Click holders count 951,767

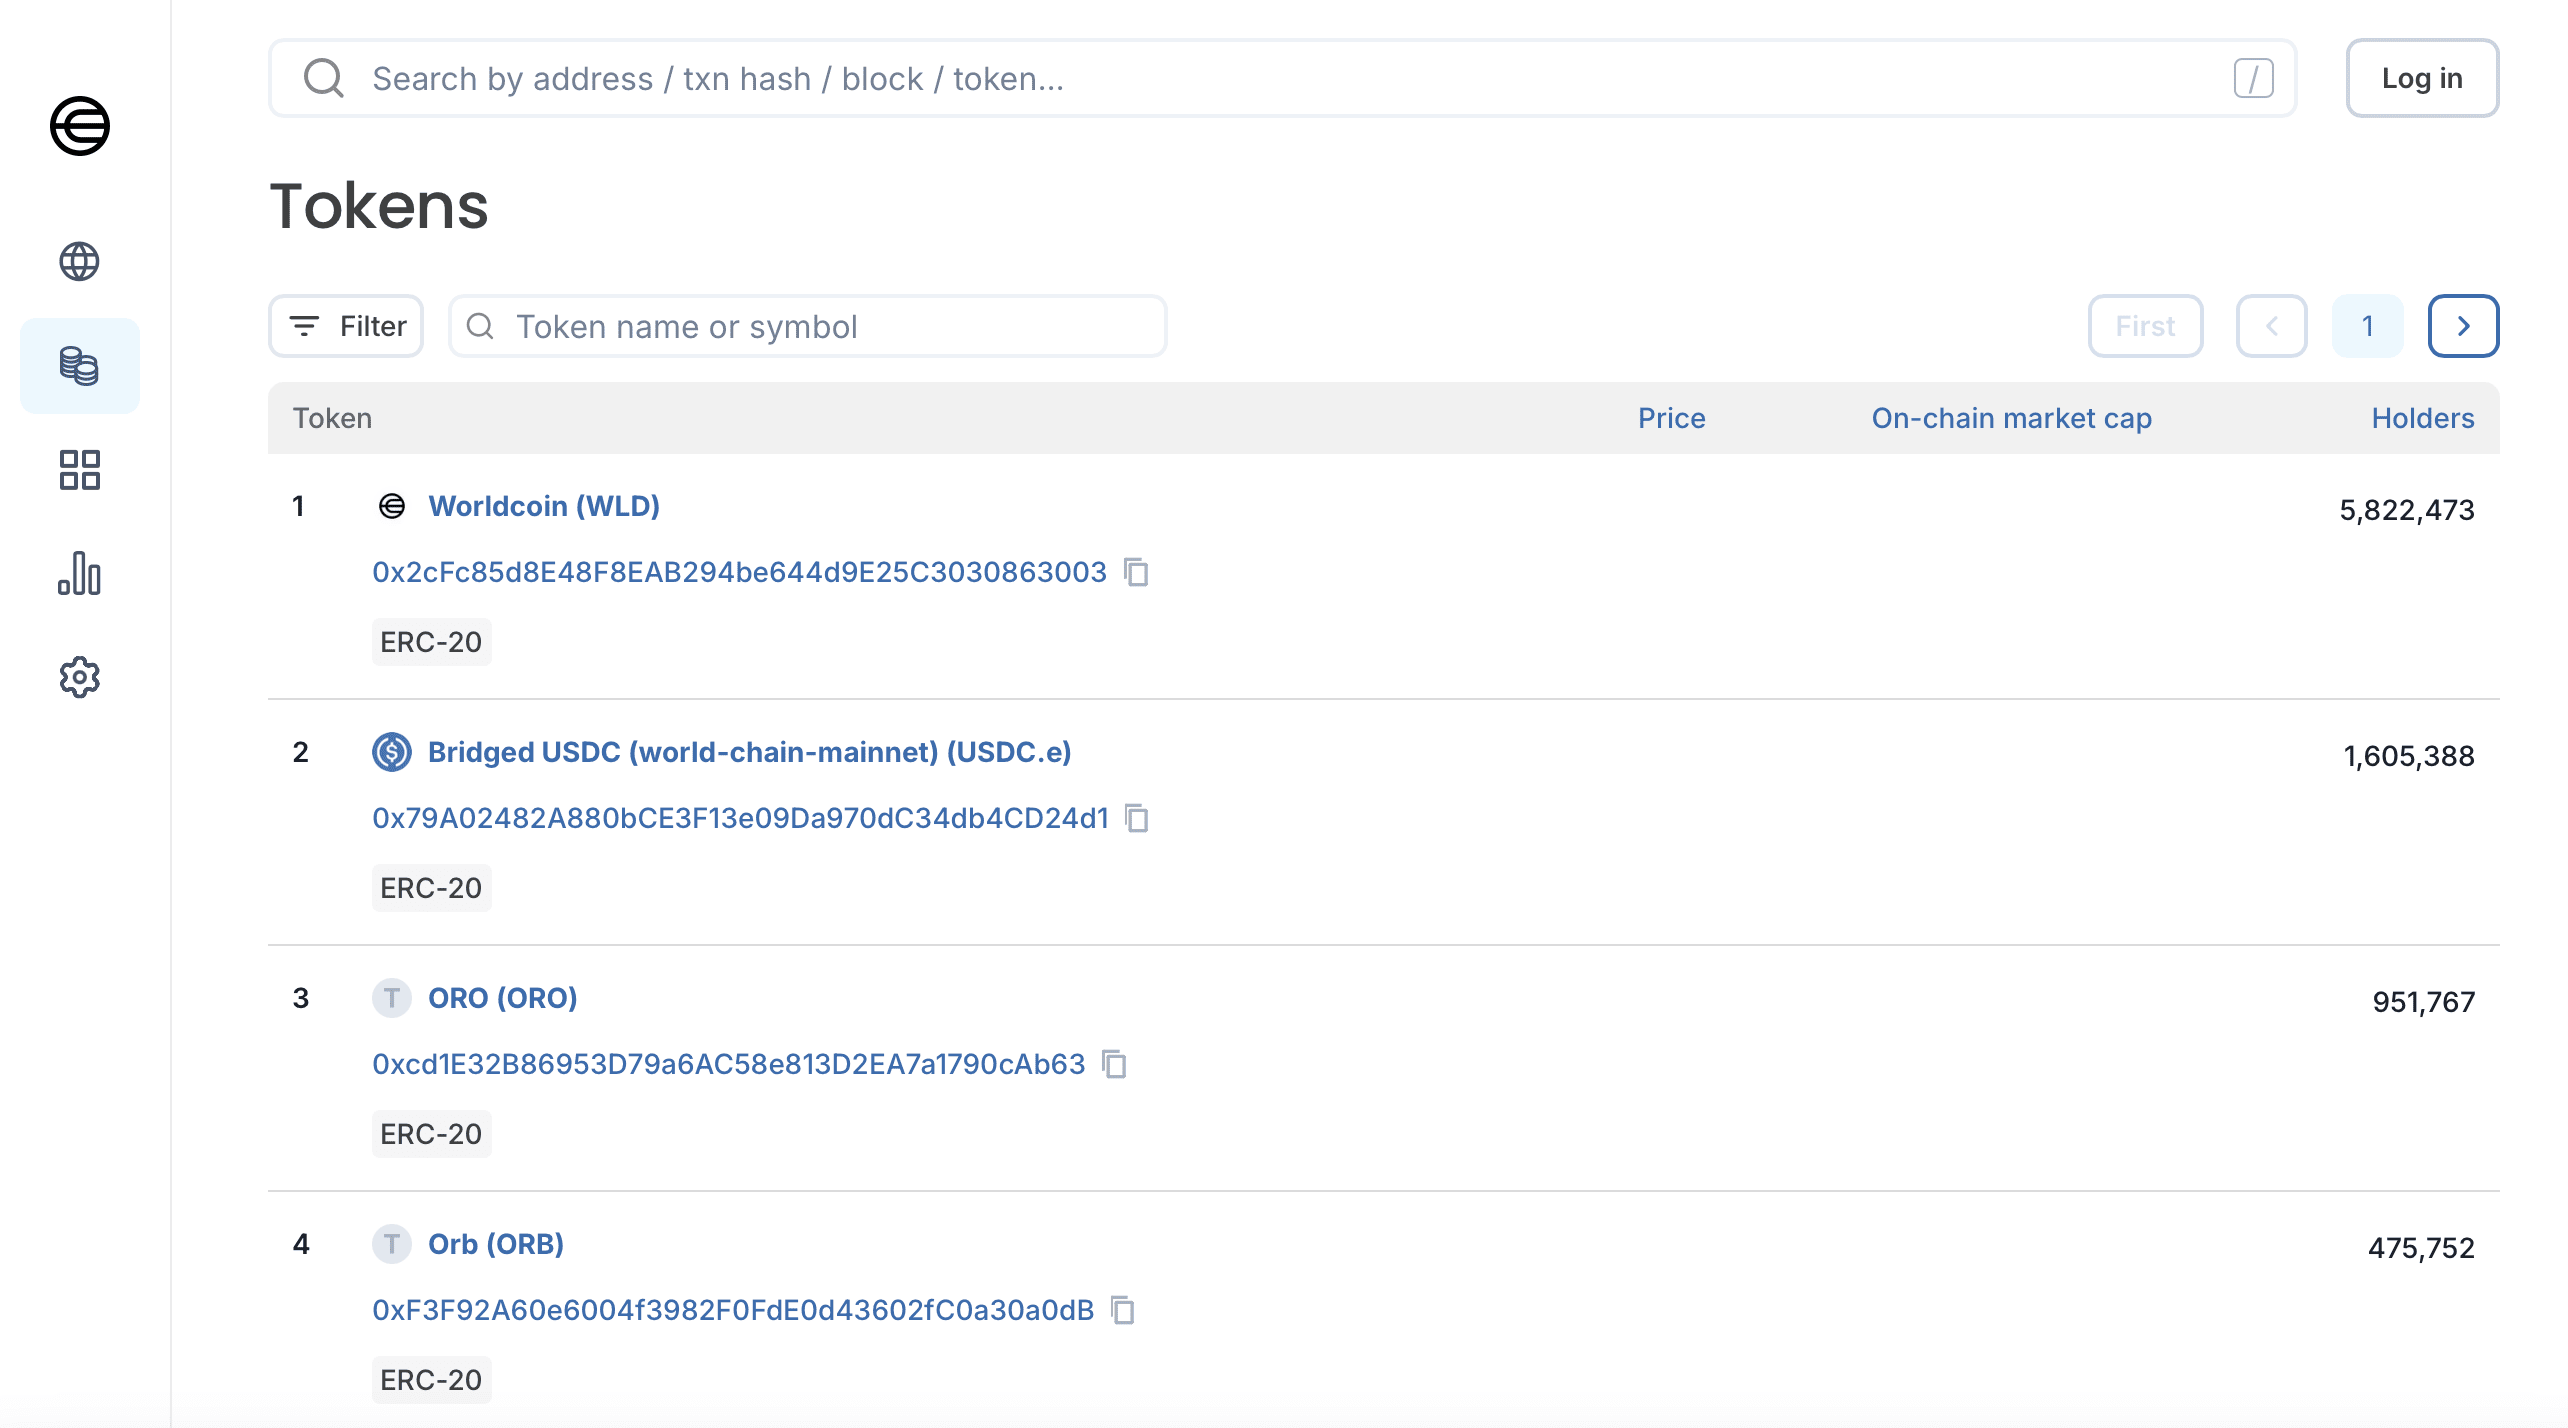click(x=2424, y=1002)
